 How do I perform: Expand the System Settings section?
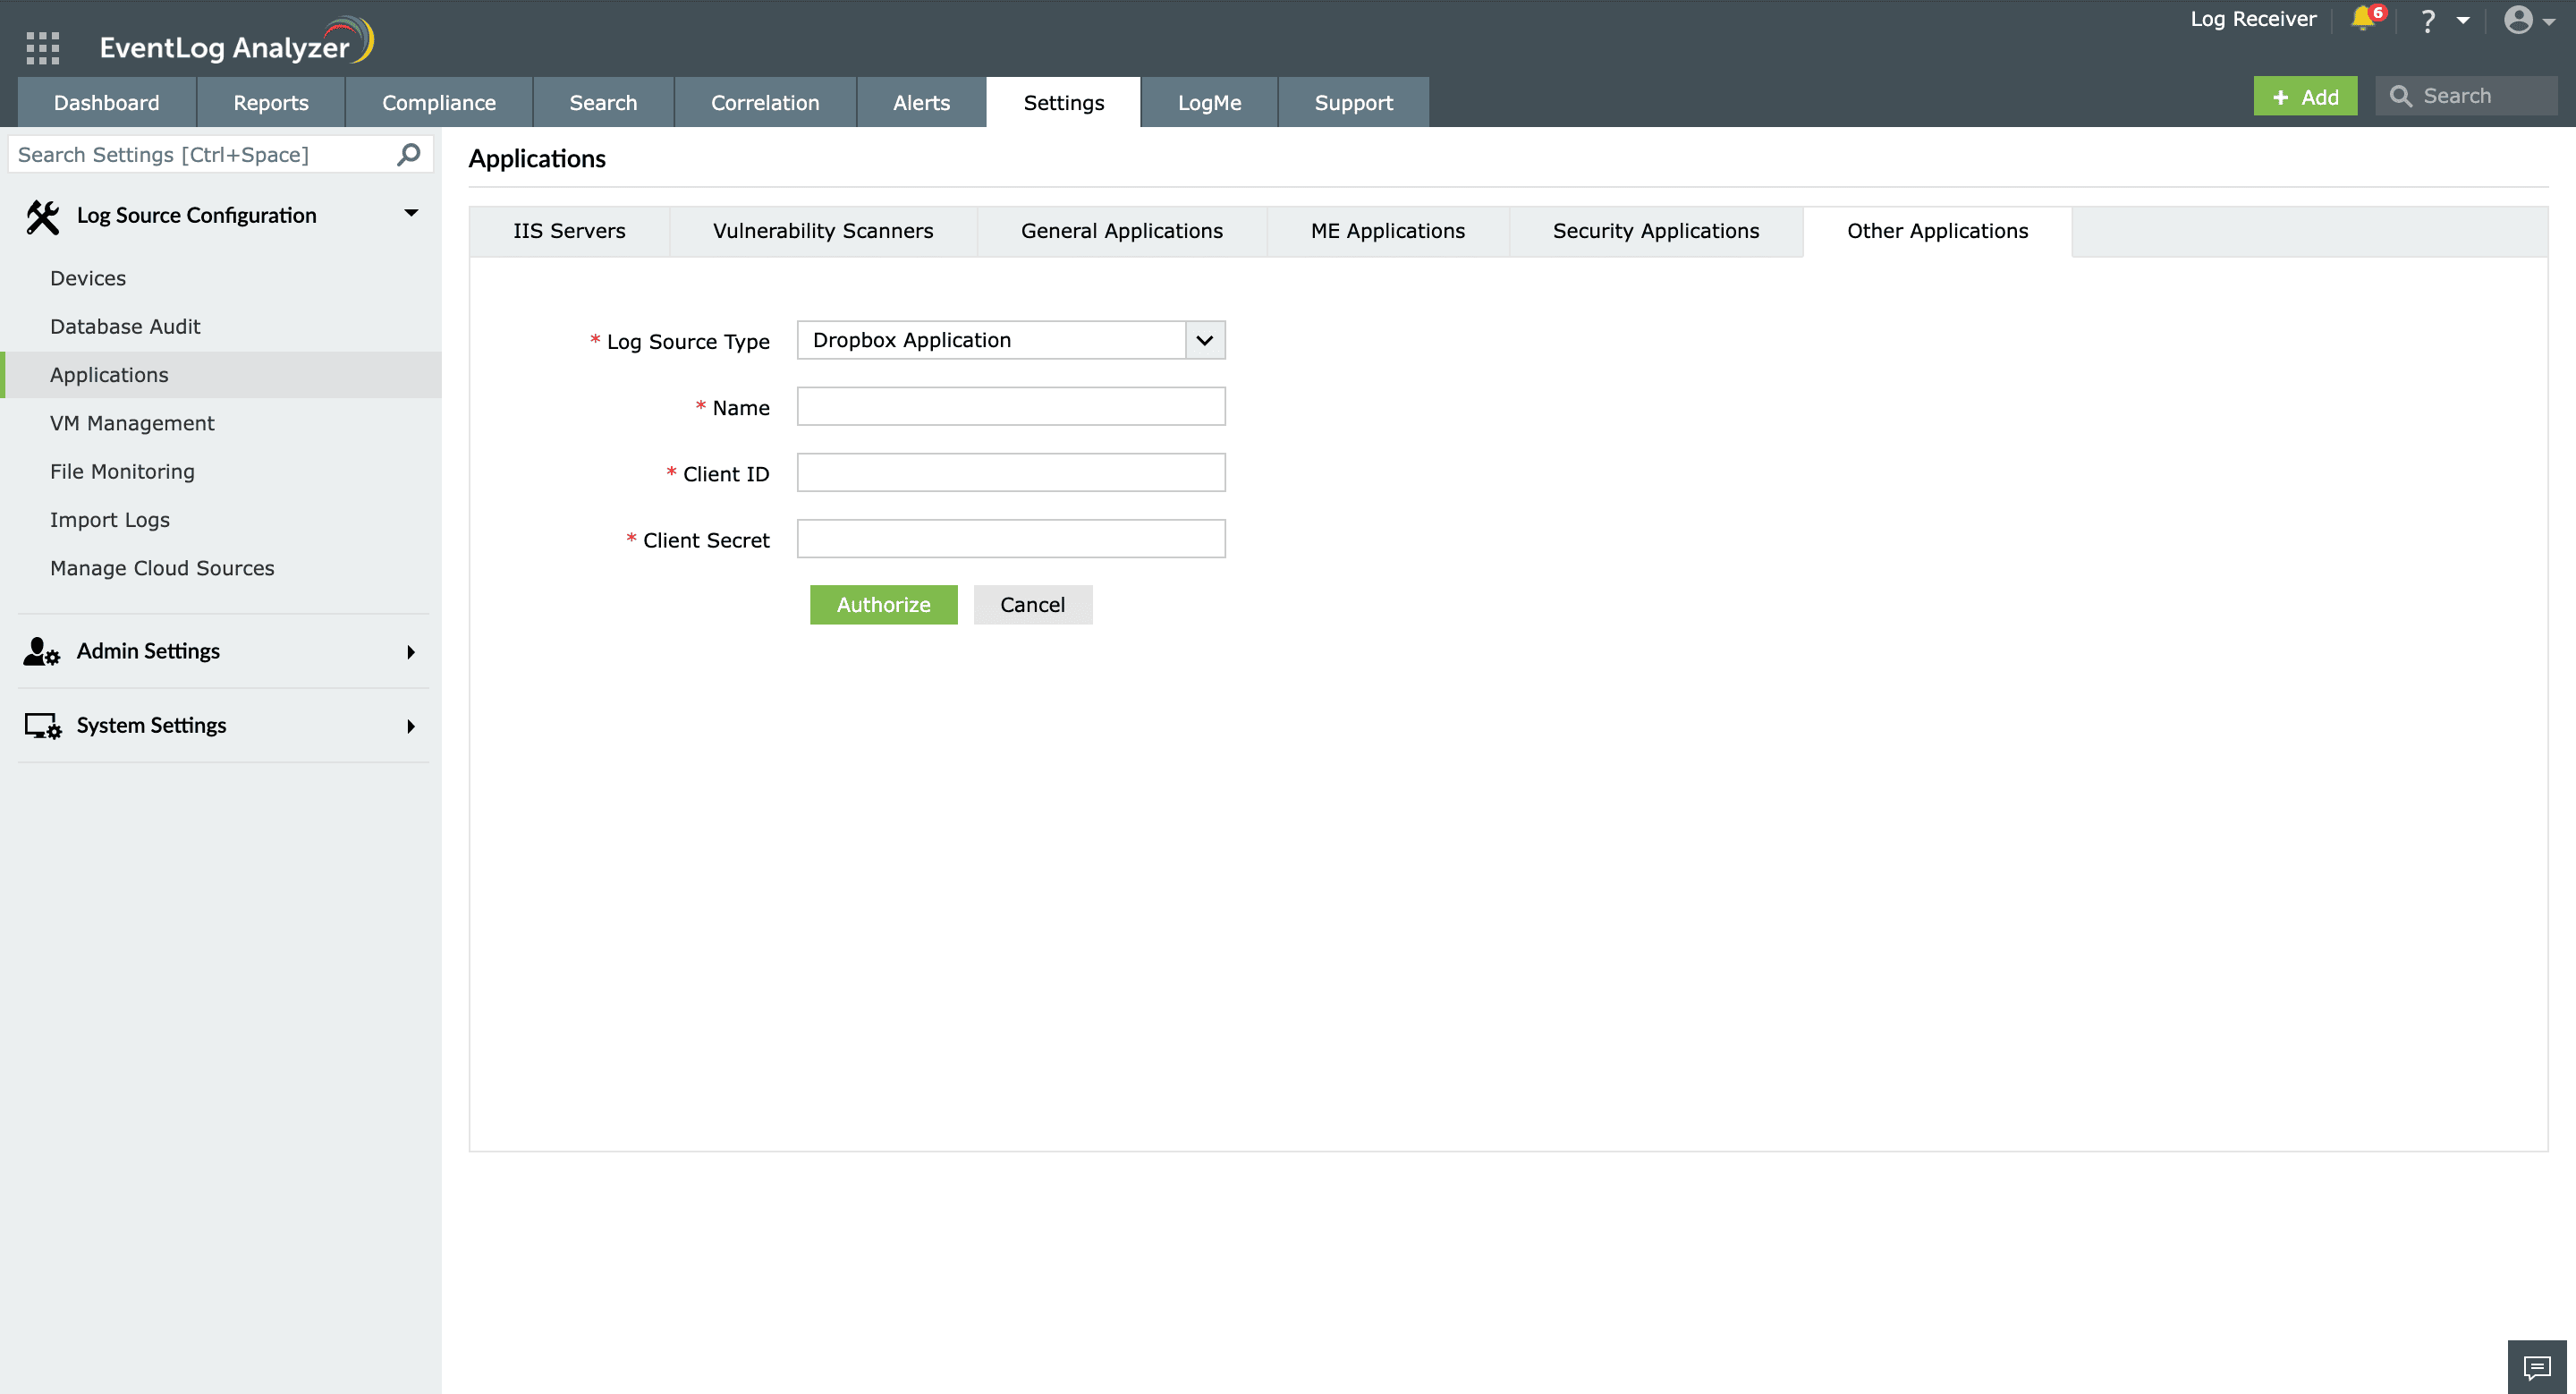point(410,726)
